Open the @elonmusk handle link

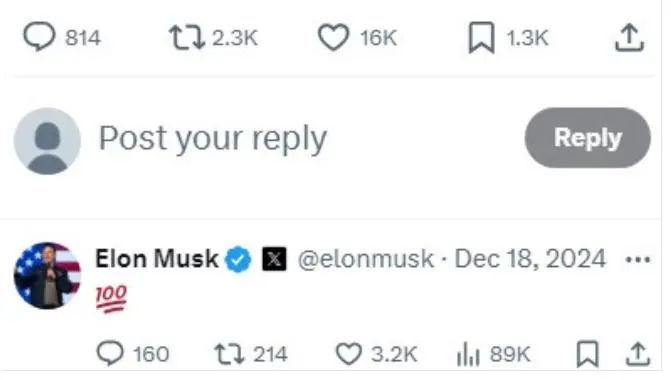pos(365,259)
